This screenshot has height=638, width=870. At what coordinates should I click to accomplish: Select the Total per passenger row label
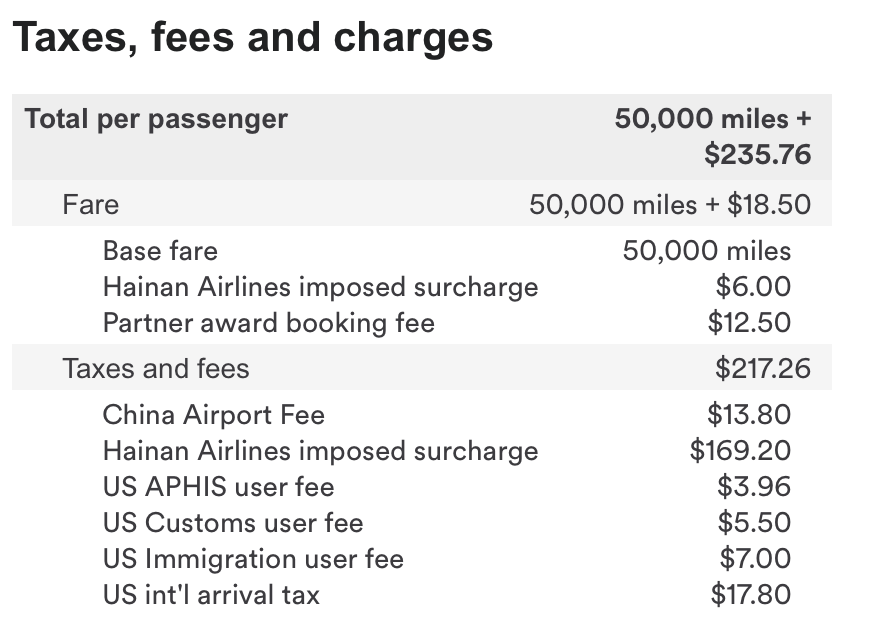coord(156,119)
